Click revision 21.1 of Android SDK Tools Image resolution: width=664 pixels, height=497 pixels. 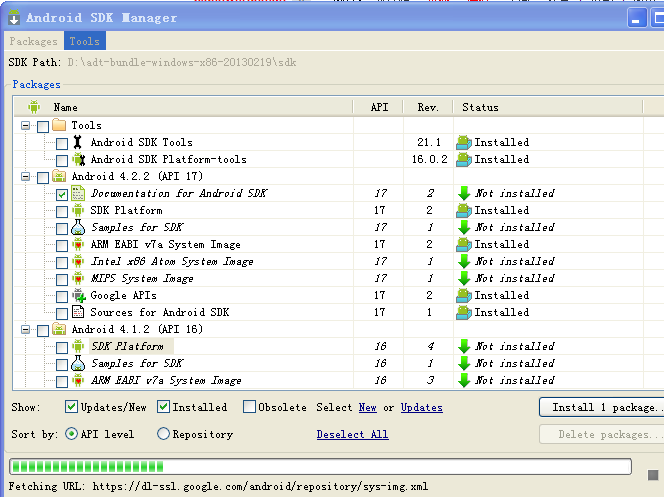(429, 142)
